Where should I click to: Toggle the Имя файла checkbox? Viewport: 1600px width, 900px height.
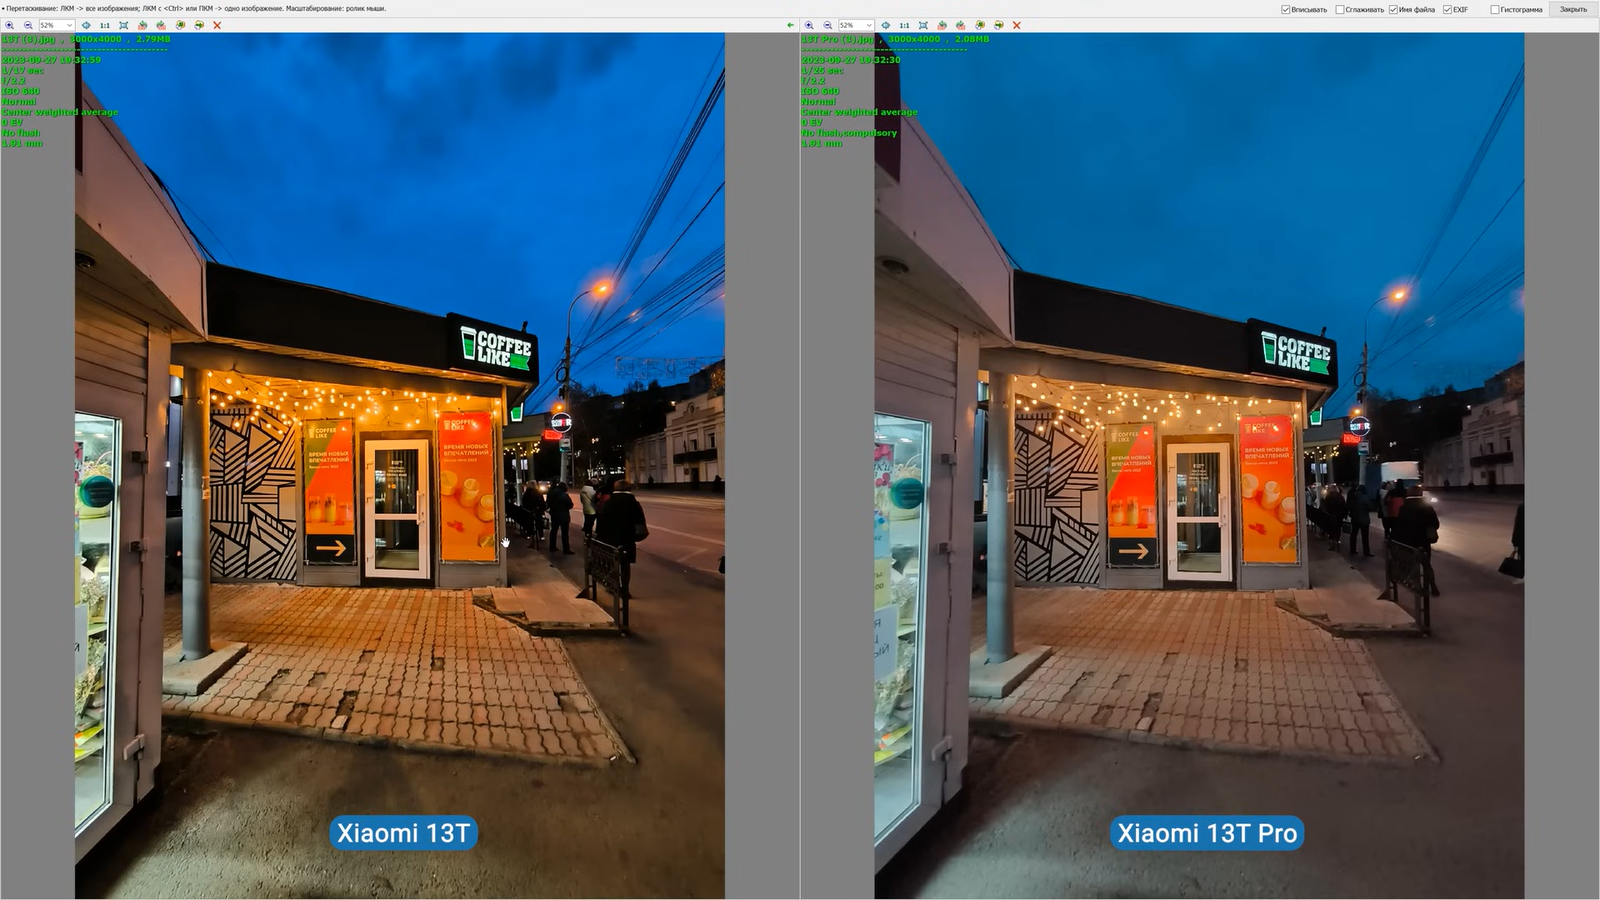tap(1393, 10)
